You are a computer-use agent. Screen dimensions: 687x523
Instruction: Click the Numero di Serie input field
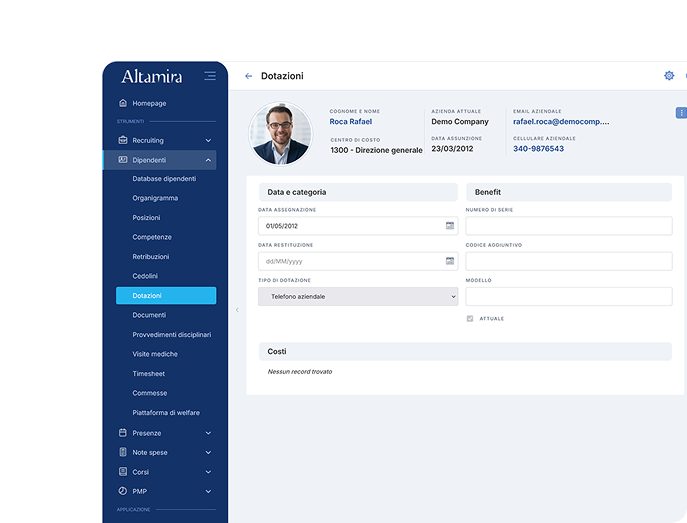point(568,226)
